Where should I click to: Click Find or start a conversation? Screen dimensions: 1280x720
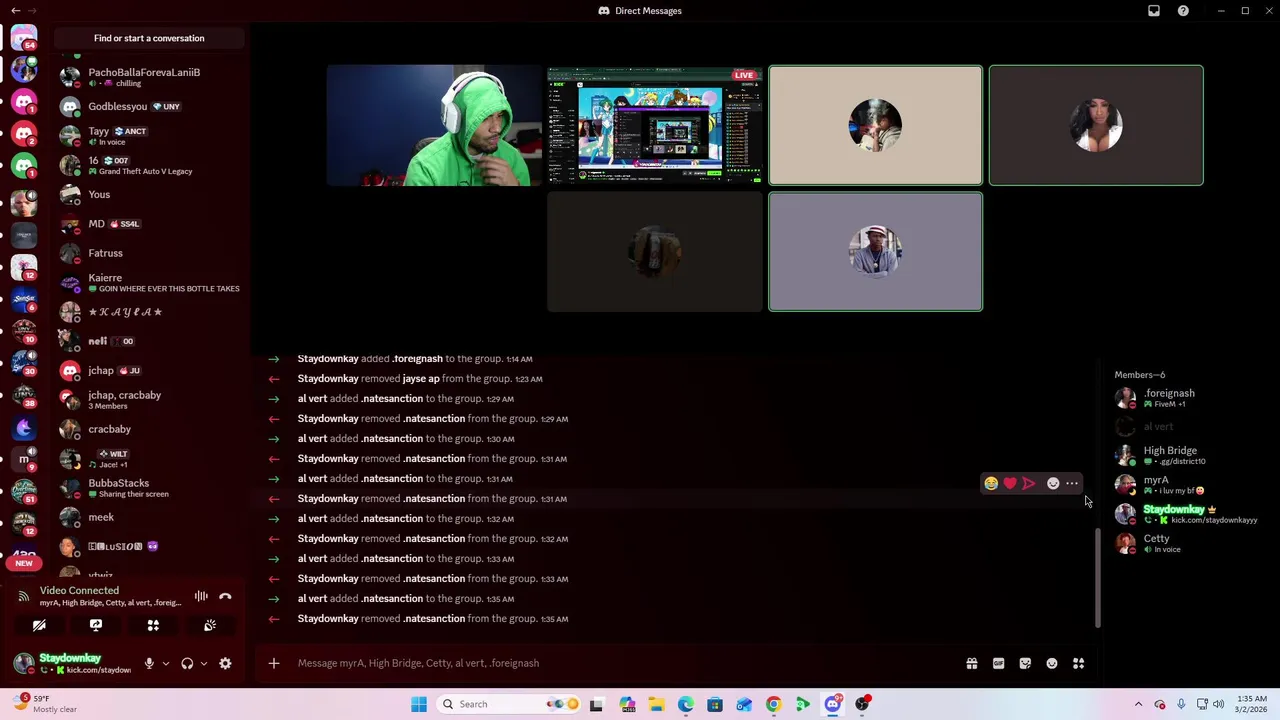click(x=149, y=38)
